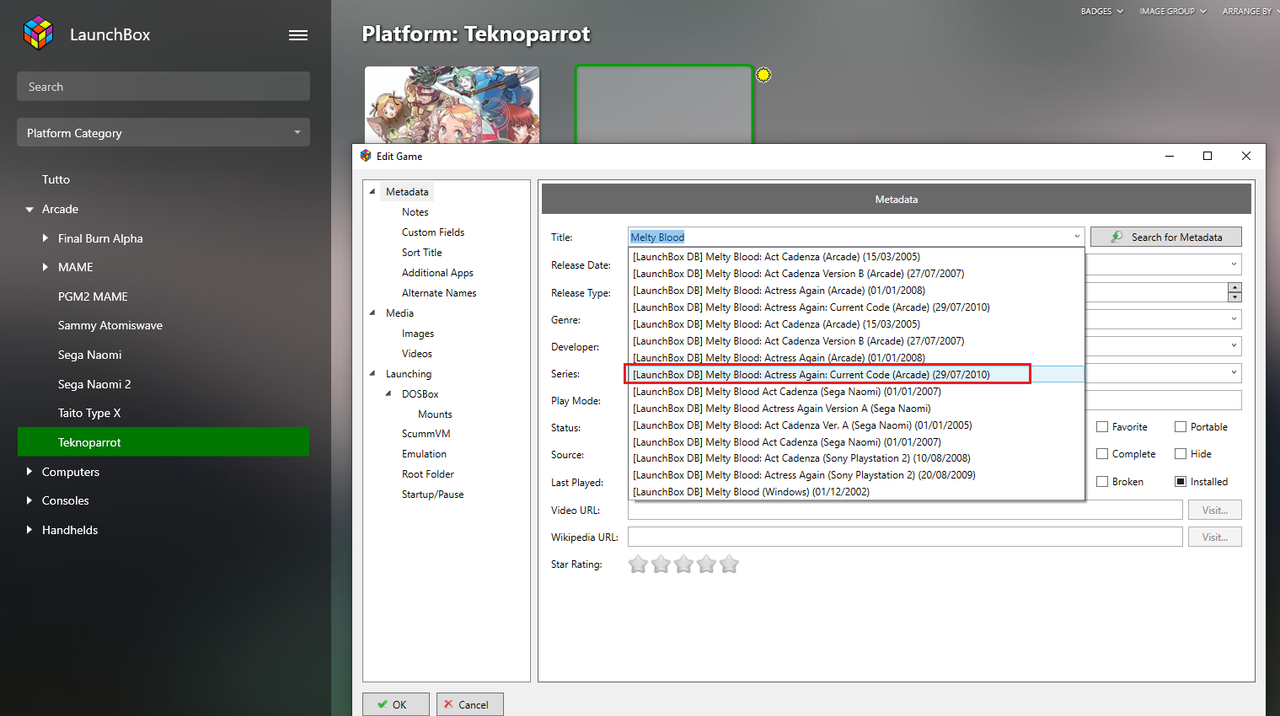Image resolution: width=1280 pixels, height=716 pixels.
Task: Select the blank green-bordered game tile
Action: pyautogui.click(x=664, y=105)
